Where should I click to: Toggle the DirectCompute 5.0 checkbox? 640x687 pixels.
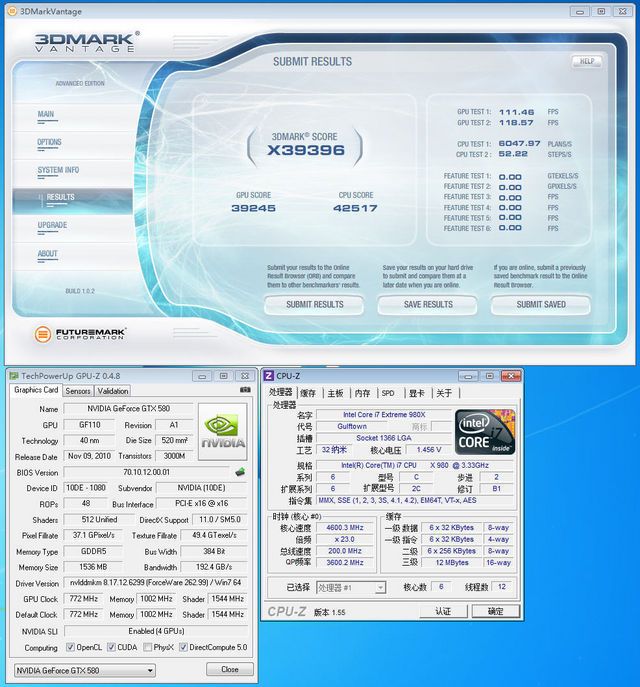coord(183,647)
